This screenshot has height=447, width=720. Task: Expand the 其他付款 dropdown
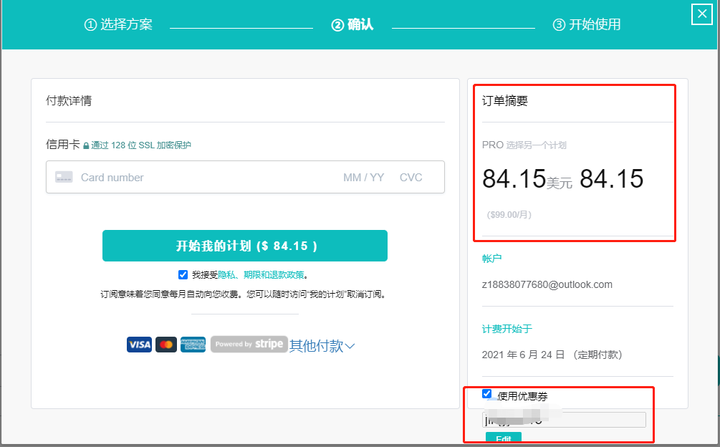(x=322, y=346)
